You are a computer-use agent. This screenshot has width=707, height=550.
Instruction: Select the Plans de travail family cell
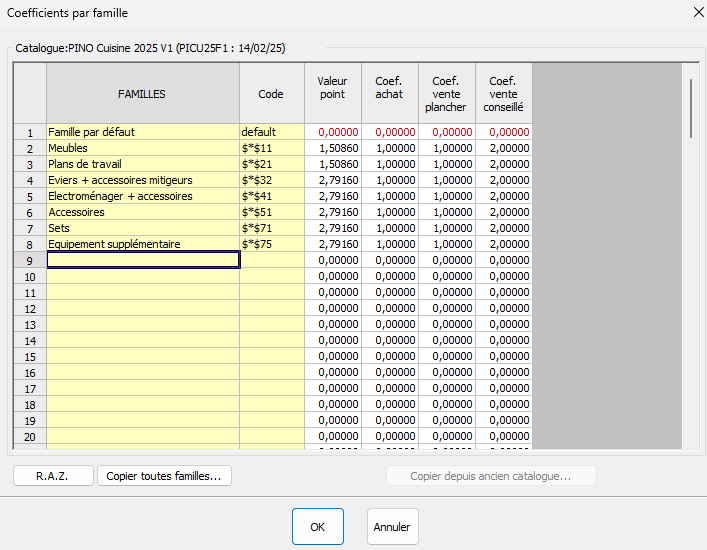click(x=142, y=164)
